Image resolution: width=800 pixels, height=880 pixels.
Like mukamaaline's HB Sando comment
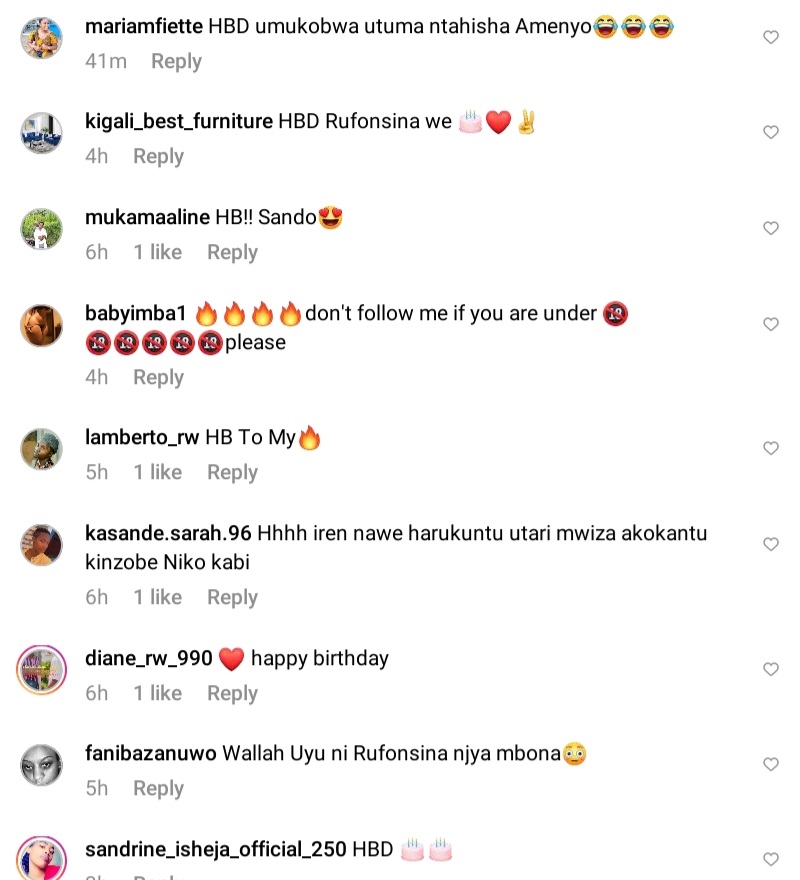click(771, 228)
